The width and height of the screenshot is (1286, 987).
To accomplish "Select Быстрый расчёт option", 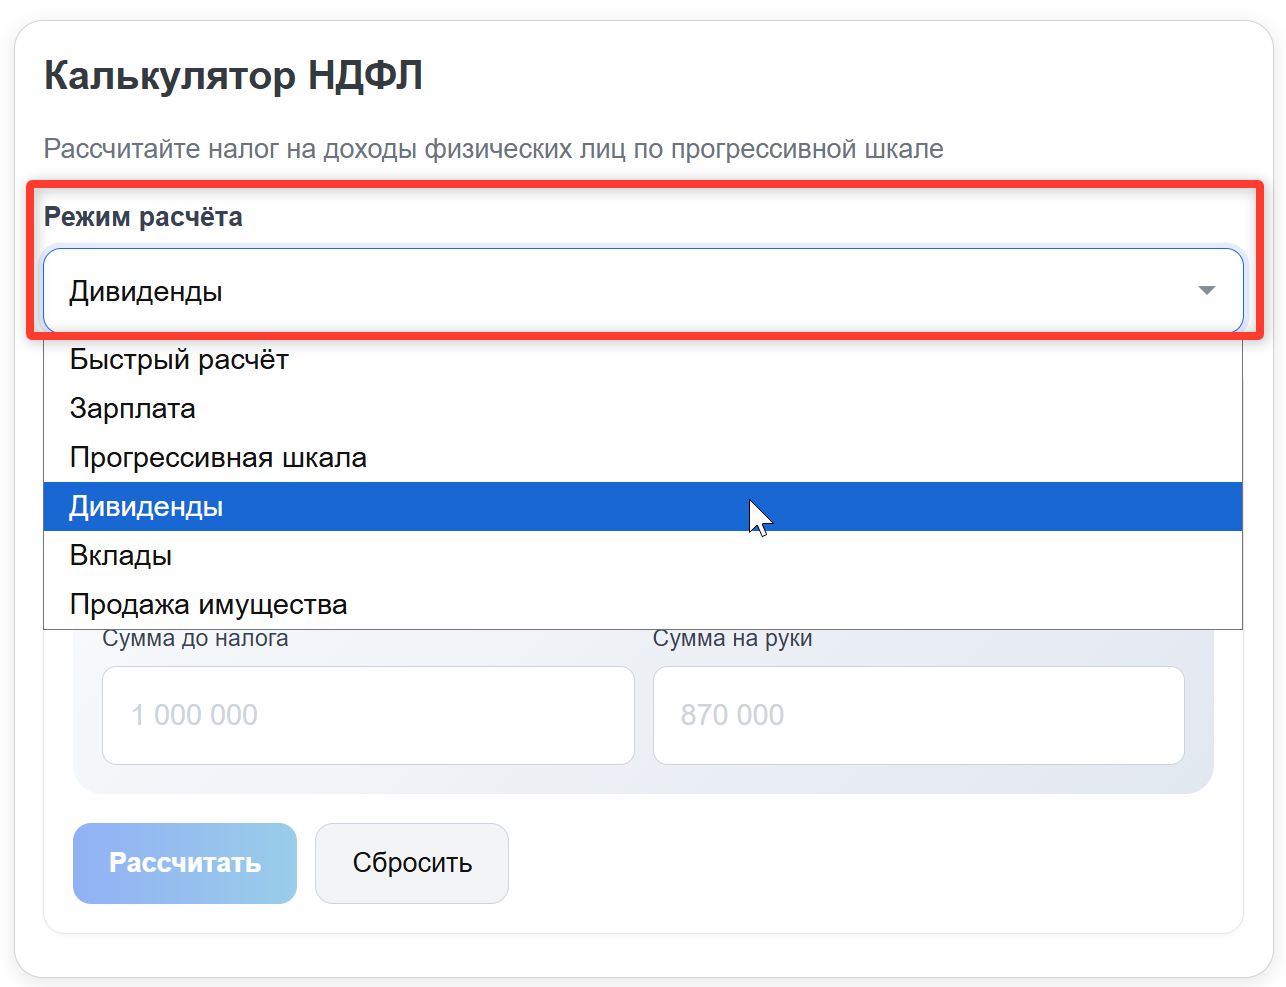I will click(643, 360).
